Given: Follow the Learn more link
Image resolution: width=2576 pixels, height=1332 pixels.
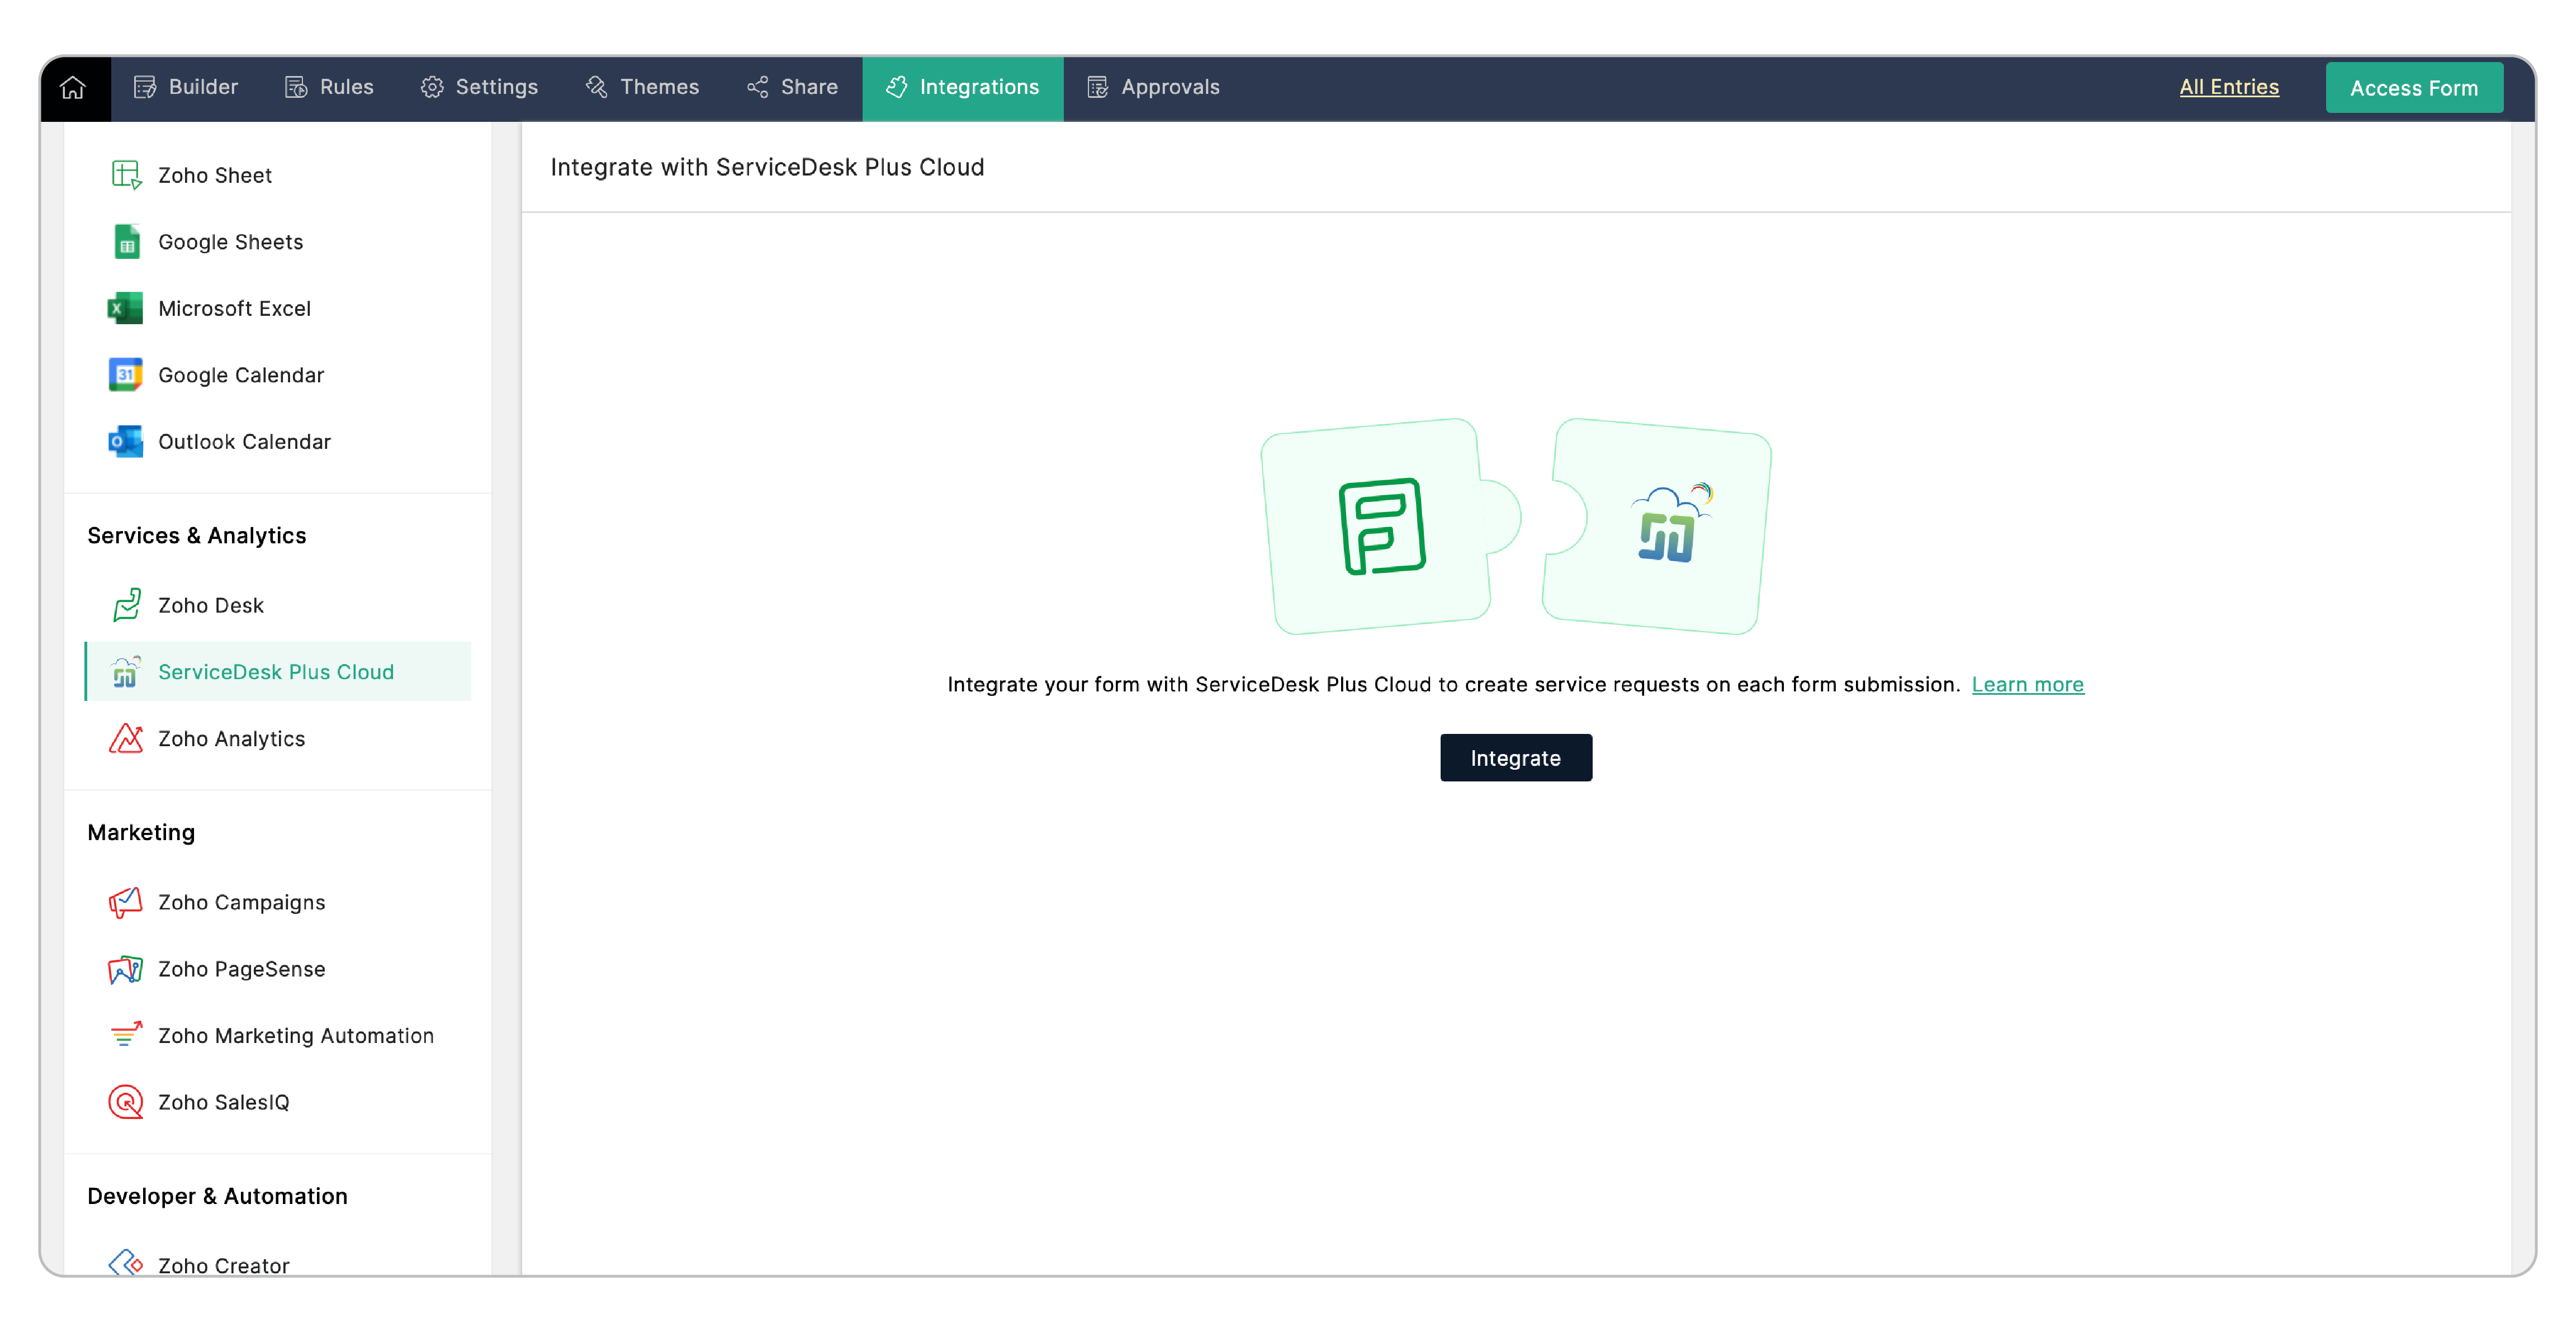Looking at the screenshot, I should 2027,685.
